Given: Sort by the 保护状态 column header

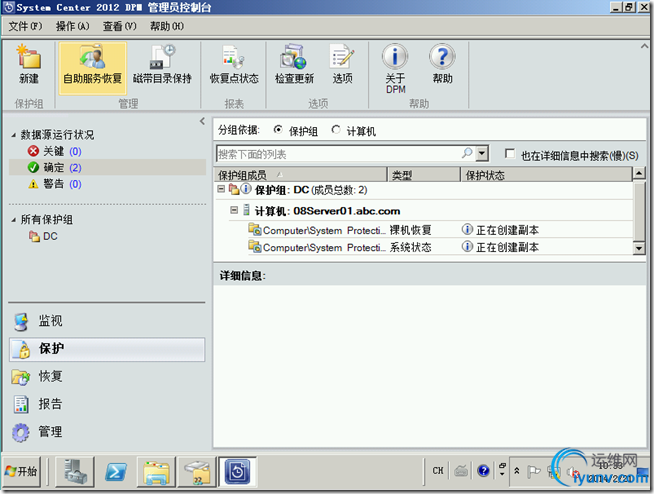Looking at the screenshot, I should click(546, 175).
